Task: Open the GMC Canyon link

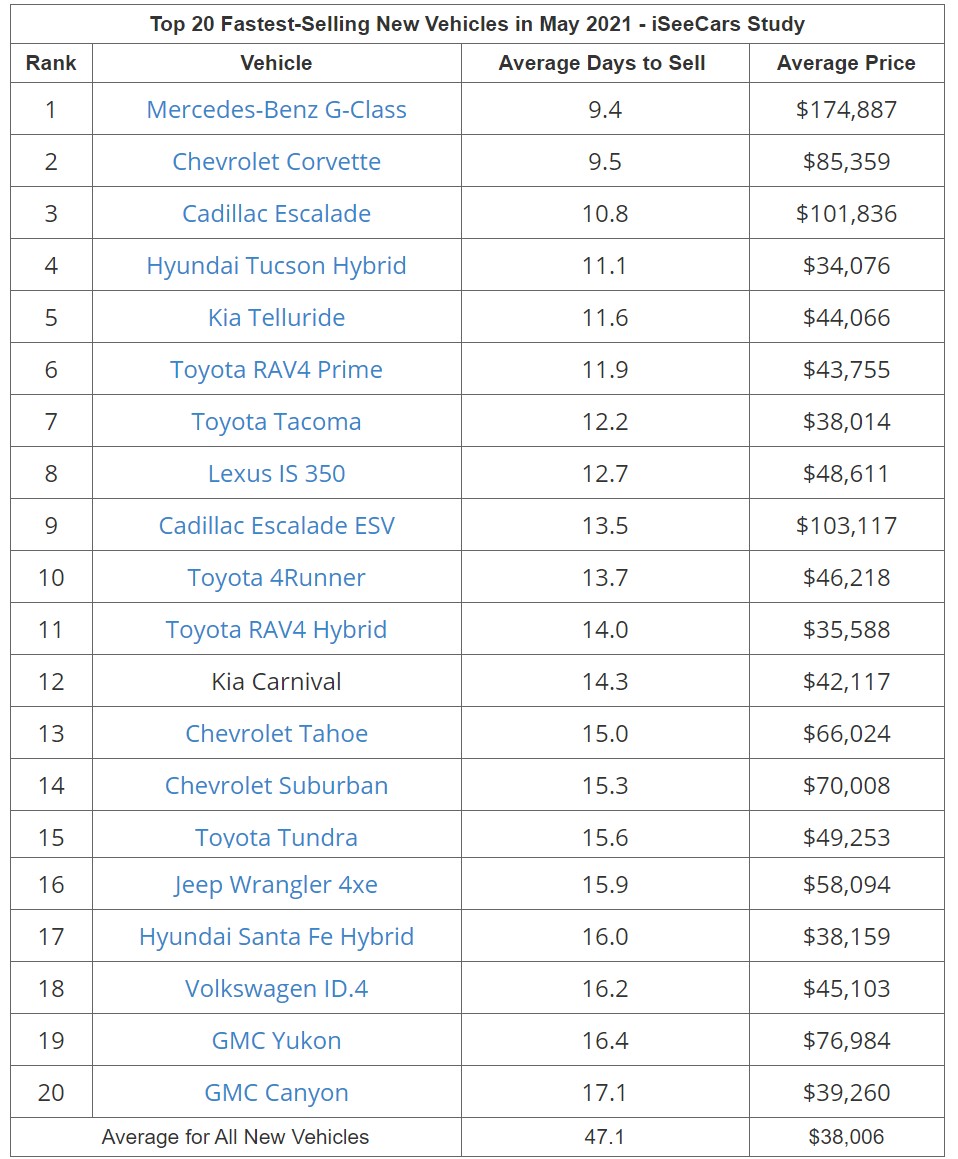Action: coord(276,1093)
